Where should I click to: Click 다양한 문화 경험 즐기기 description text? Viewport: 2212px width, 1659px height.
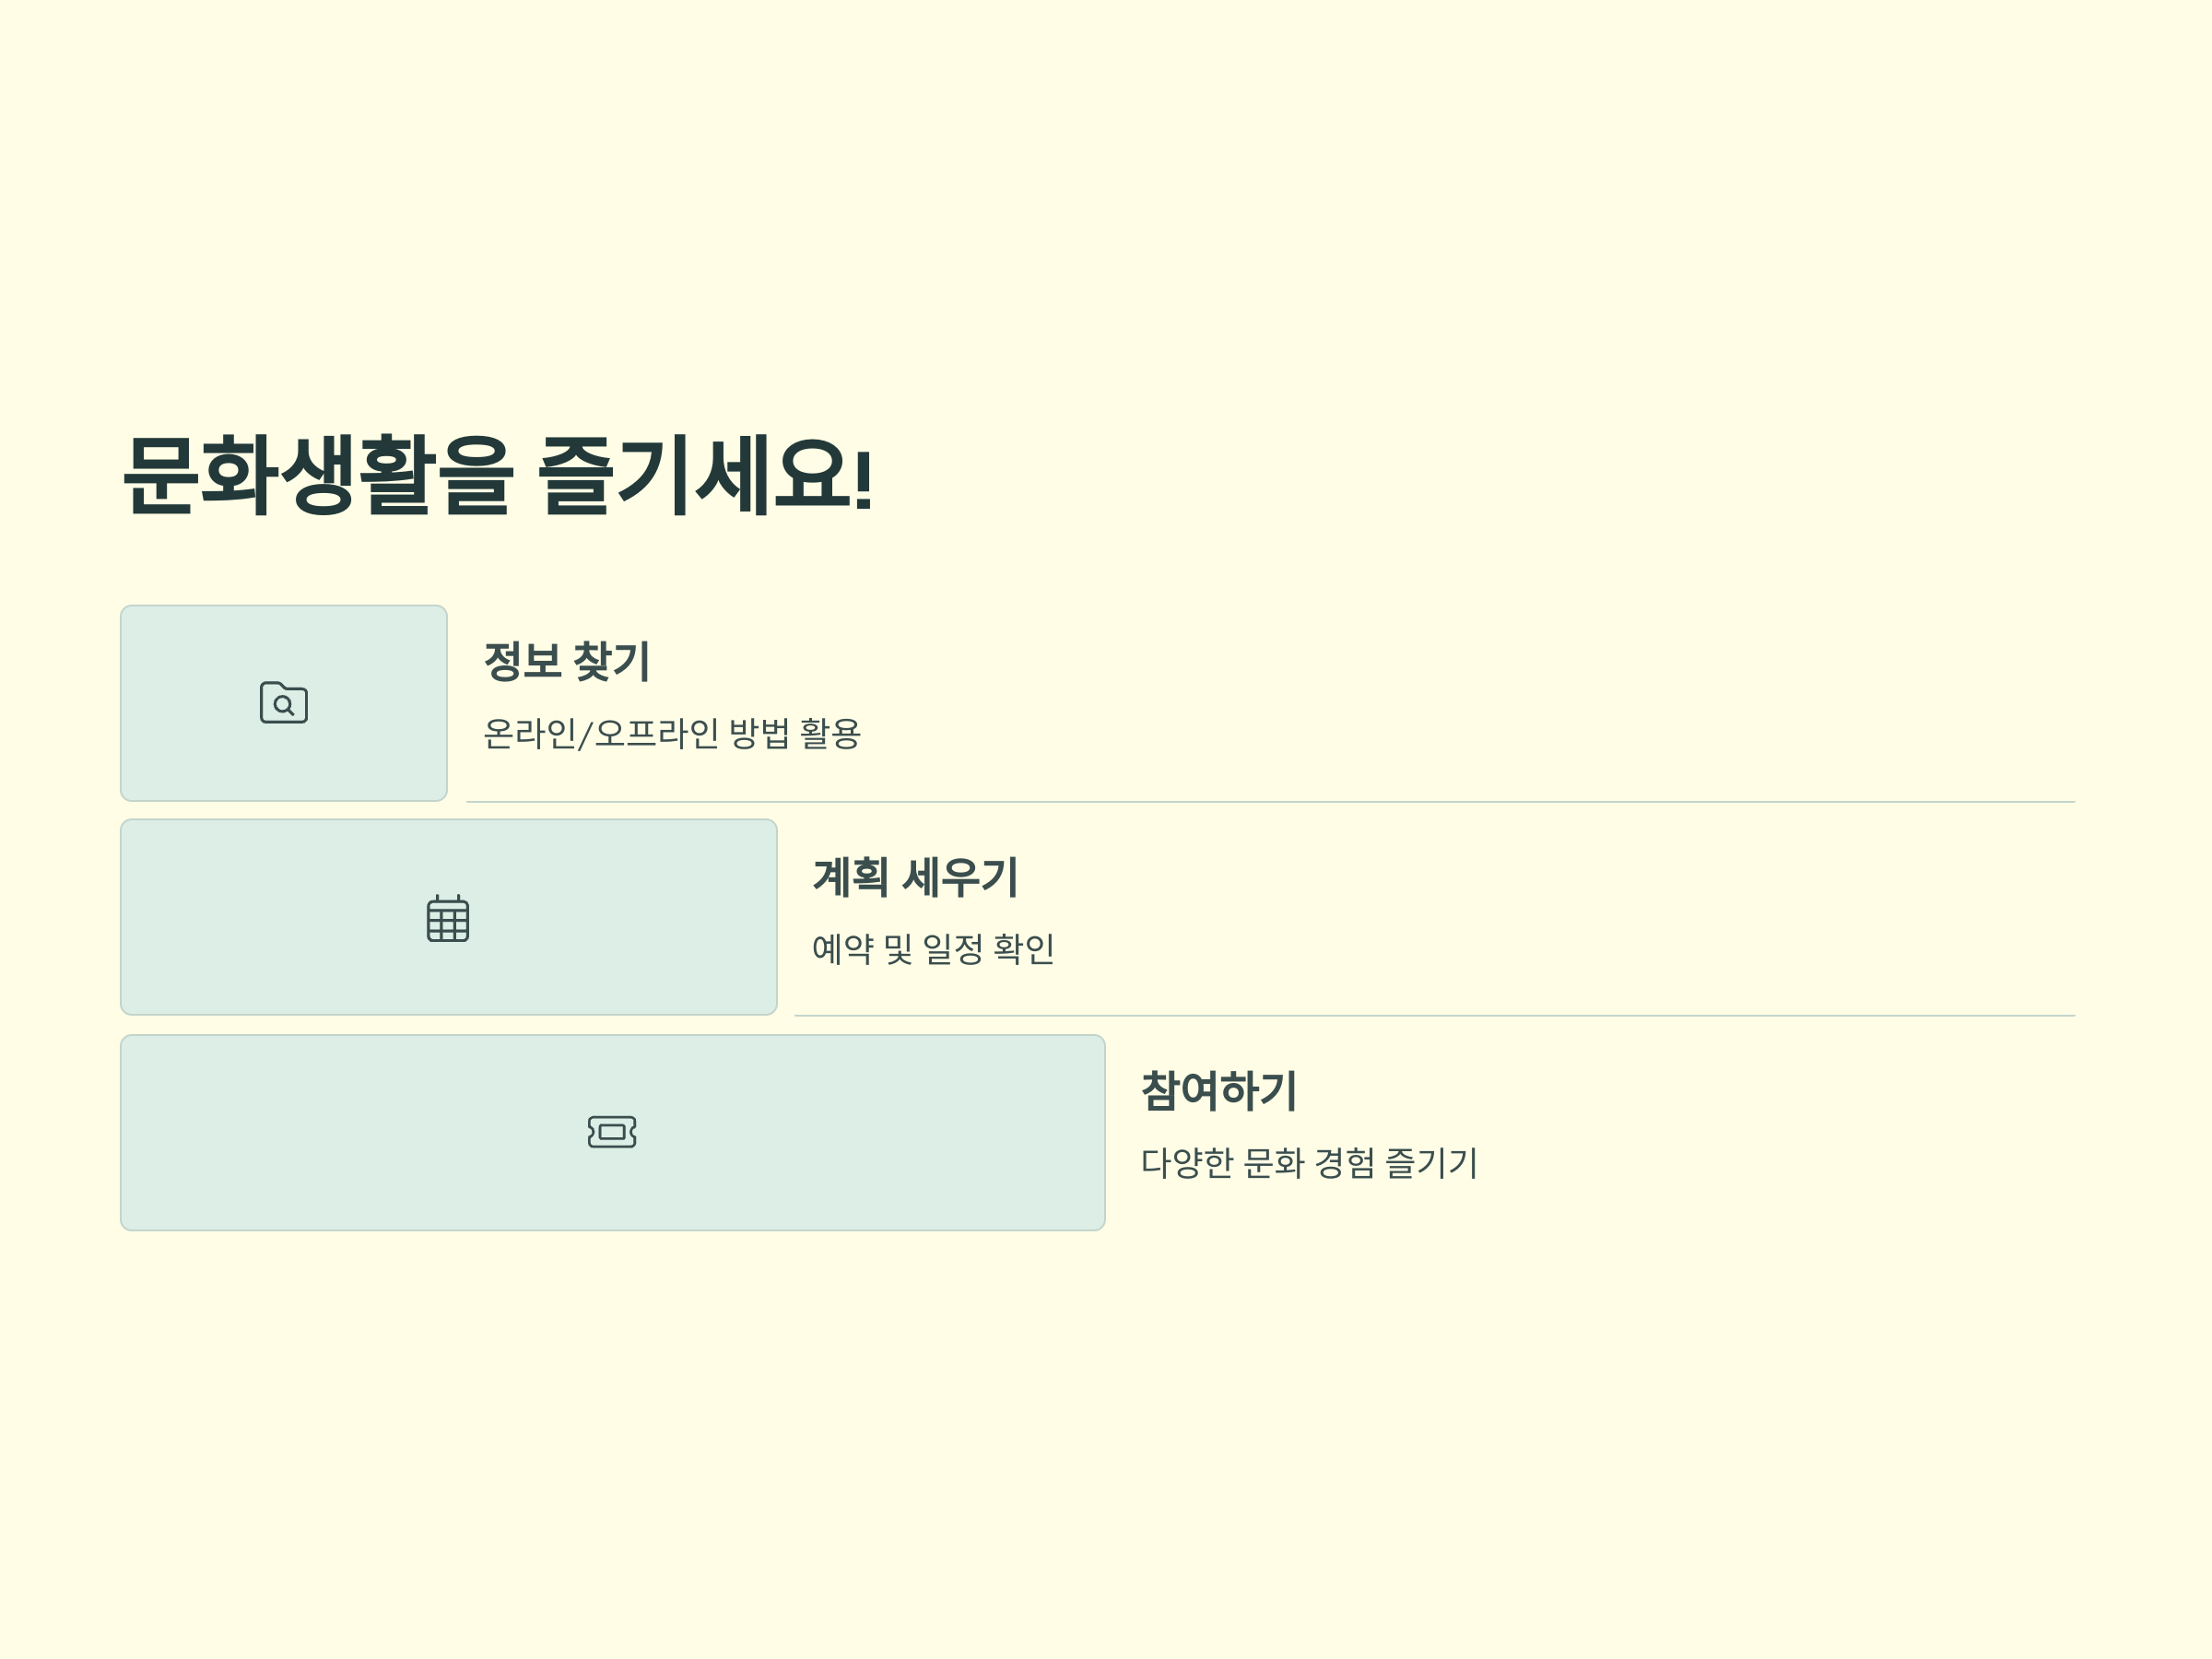click(x=1309, y=1162)
